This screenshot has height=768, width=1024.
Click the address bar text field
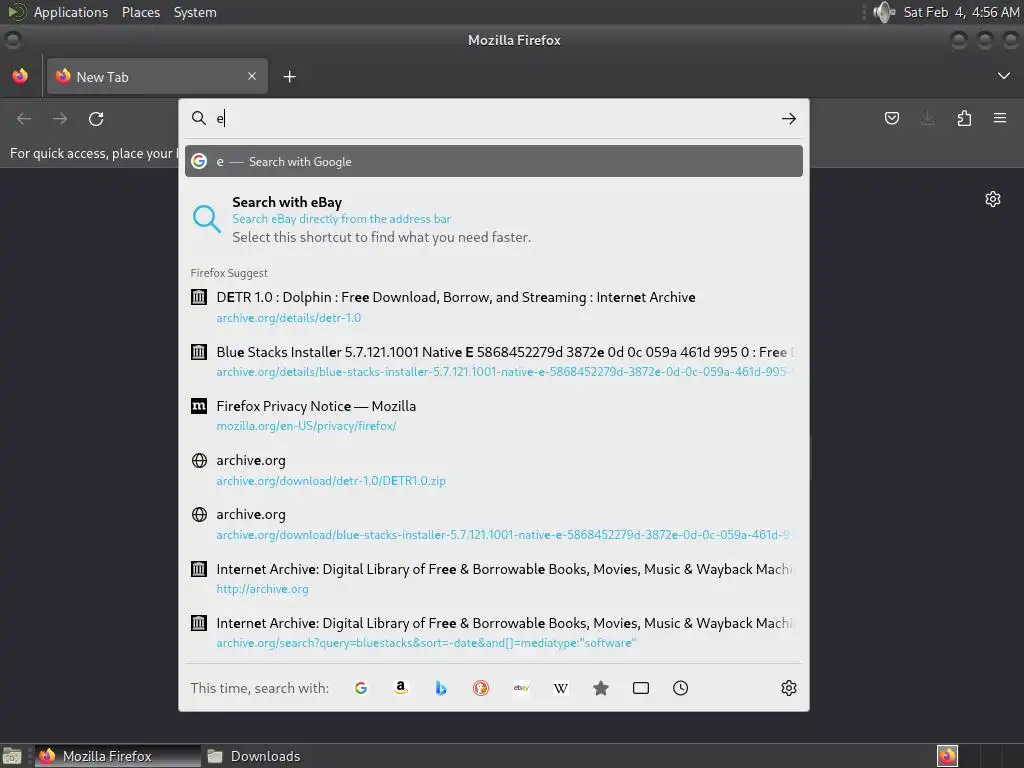point(494,118)
